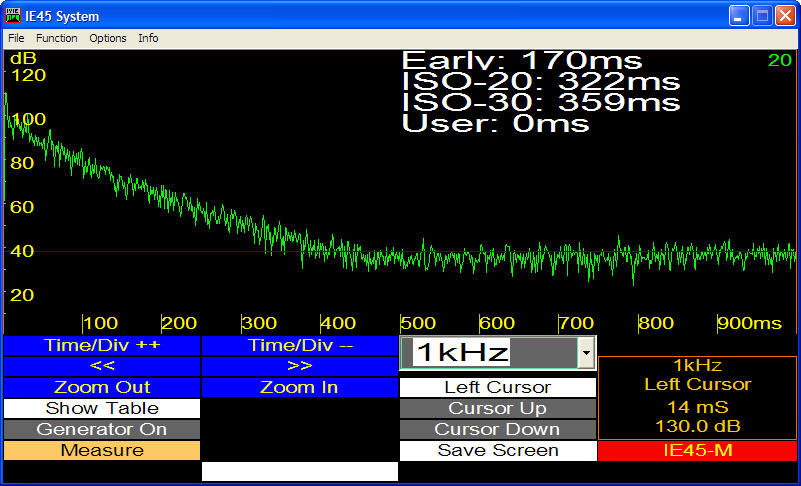Start a measurement with Measure
This screenshot has width=801, height=486.
[x=102, y=450]
